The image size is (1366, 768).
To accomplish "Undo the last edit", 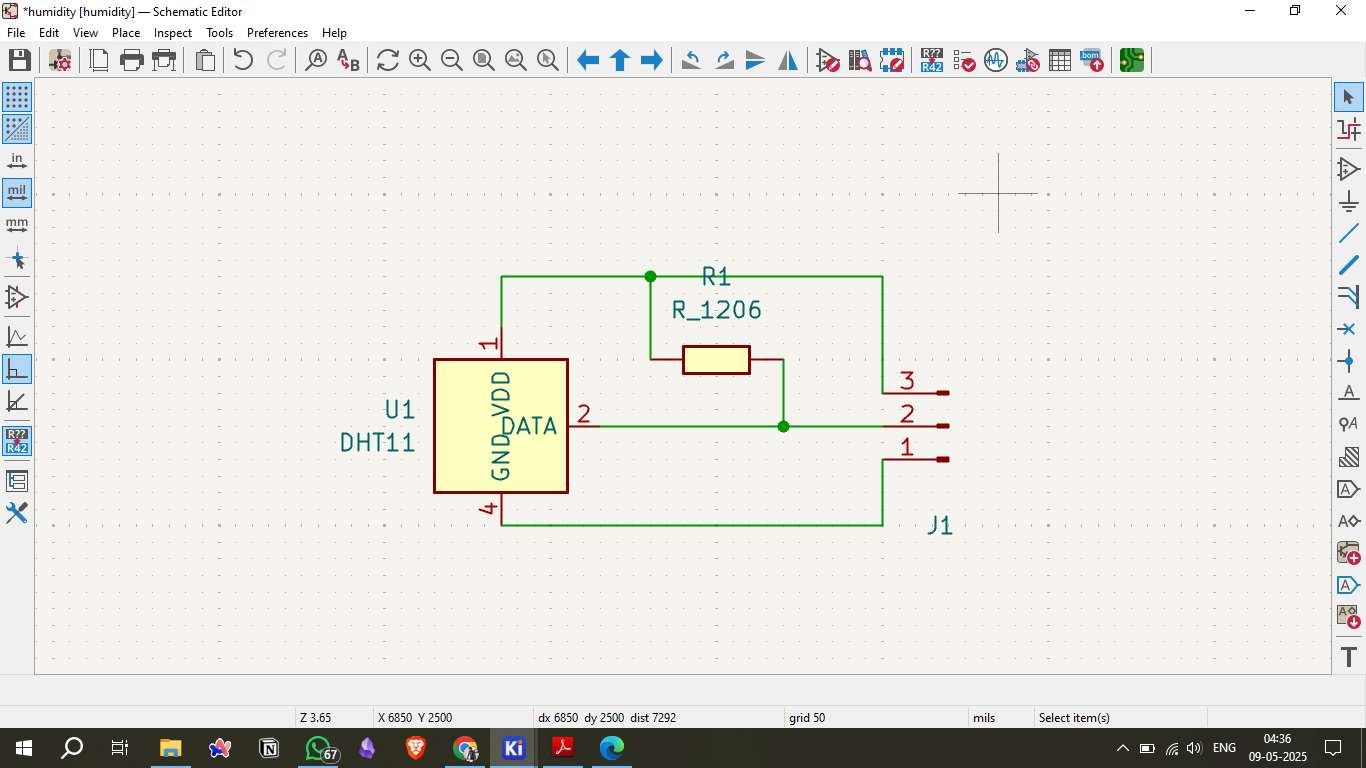I will [243, 60].
